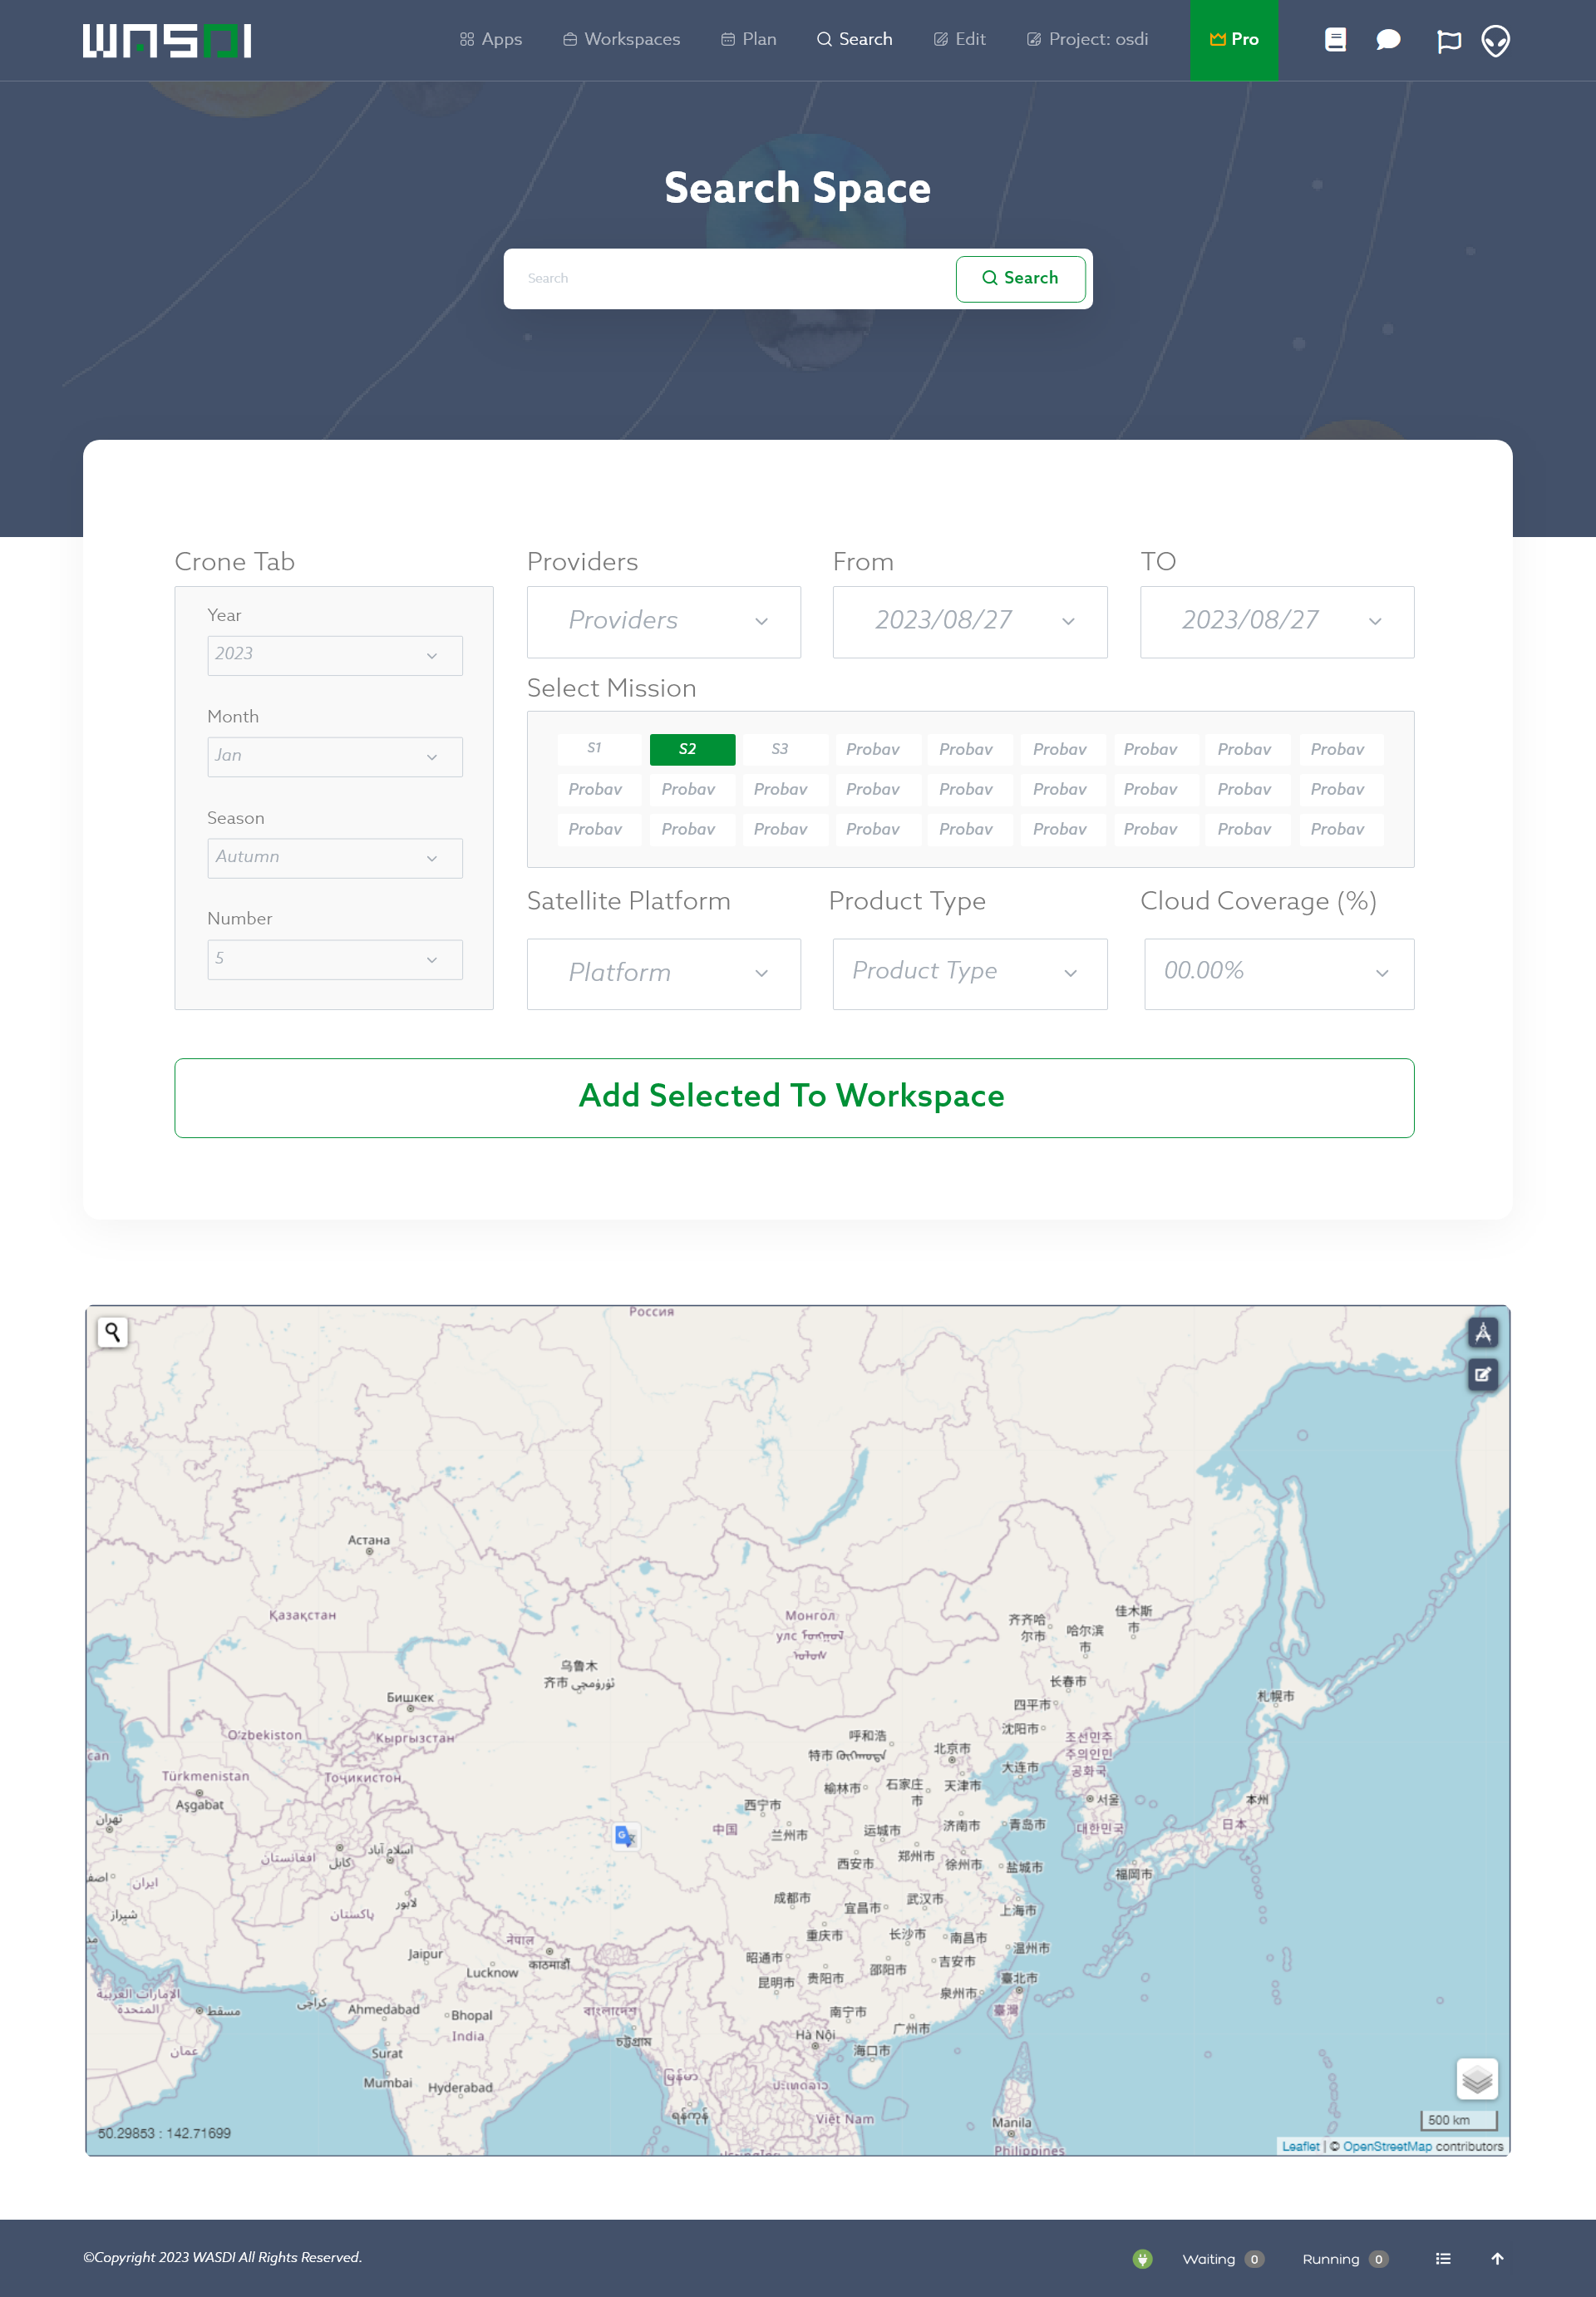Screen dimensions: 1596x2297
Task: Toggle the S1 mission option
Action: coord(598,748)
